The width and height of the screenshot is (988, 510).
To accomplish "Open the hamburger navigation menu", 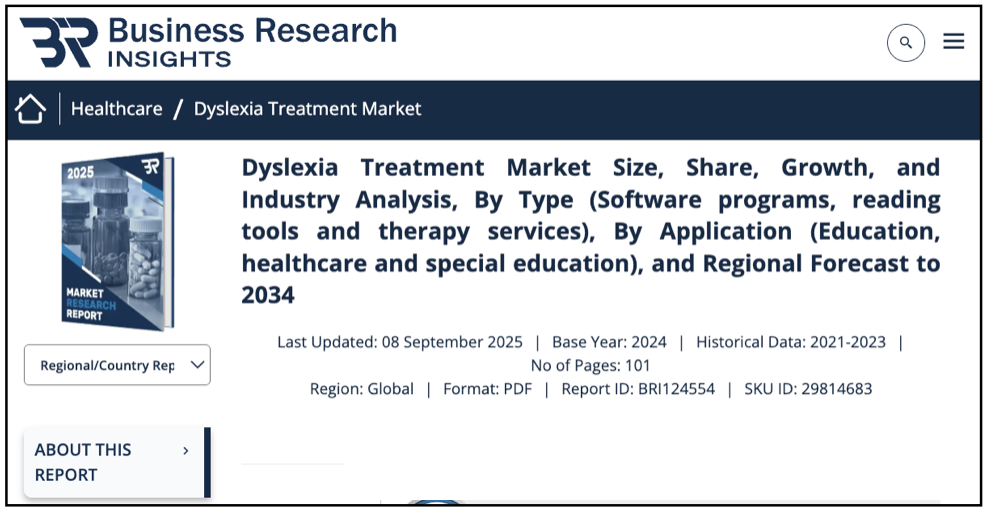I will pyautogui.click(x=953, y=41).
